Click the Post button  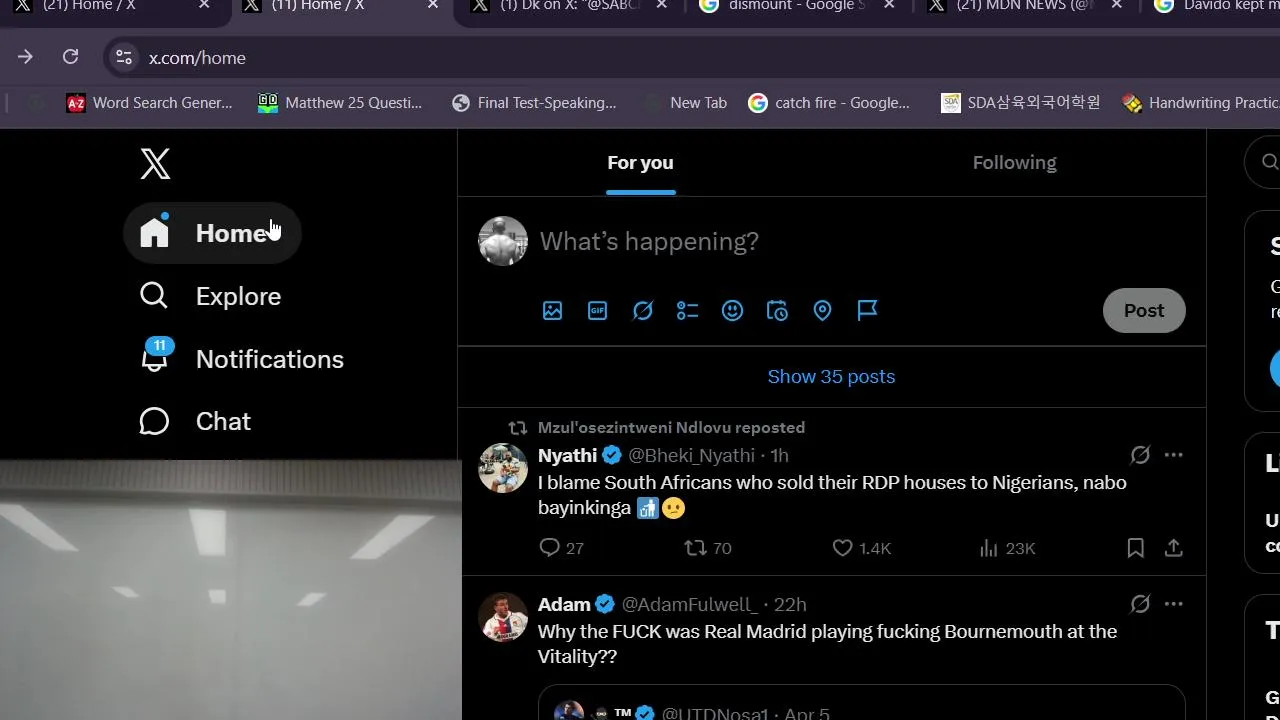1144,311
